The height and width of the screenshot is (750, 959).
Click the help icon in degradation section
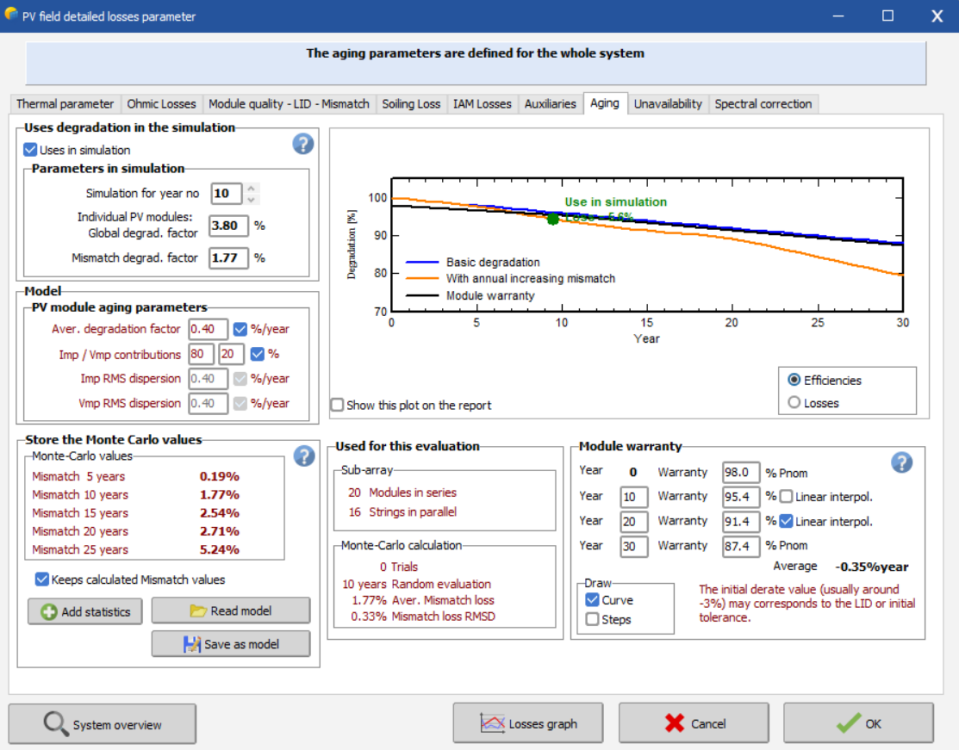[x=303, y=144]
